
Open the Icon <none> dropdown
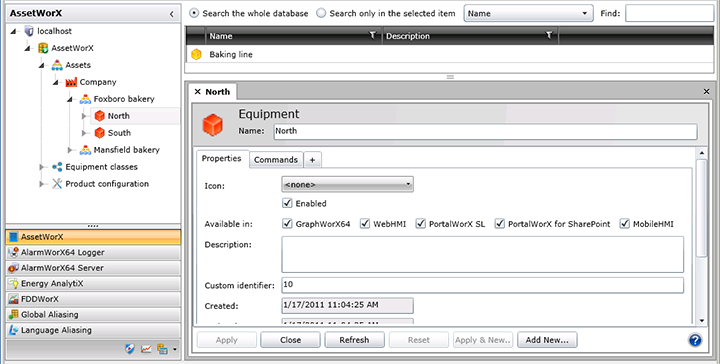pos(347,184)
